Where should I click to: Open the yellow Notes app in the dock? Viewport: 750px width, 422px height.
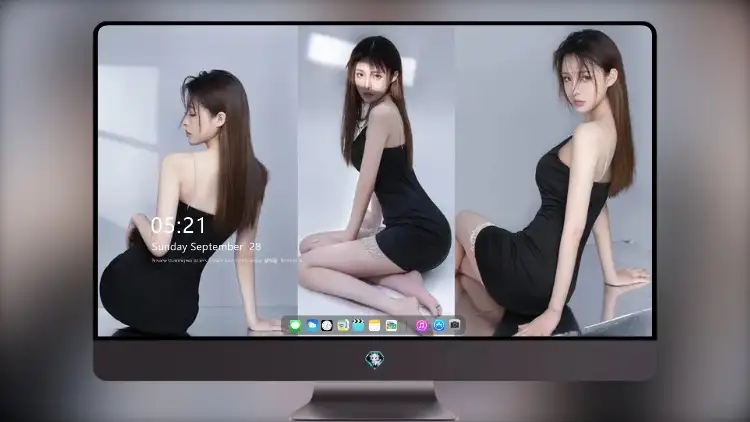[x=375, y=326]
